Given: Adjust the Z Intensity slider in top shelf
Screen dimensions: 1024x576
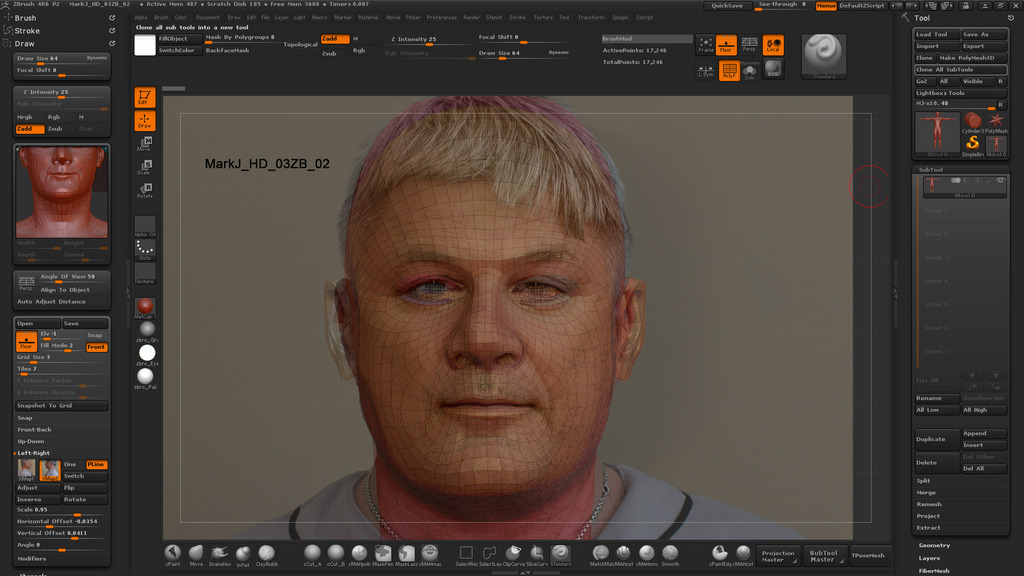Looking at the screenshot, I should coord(429,41).
